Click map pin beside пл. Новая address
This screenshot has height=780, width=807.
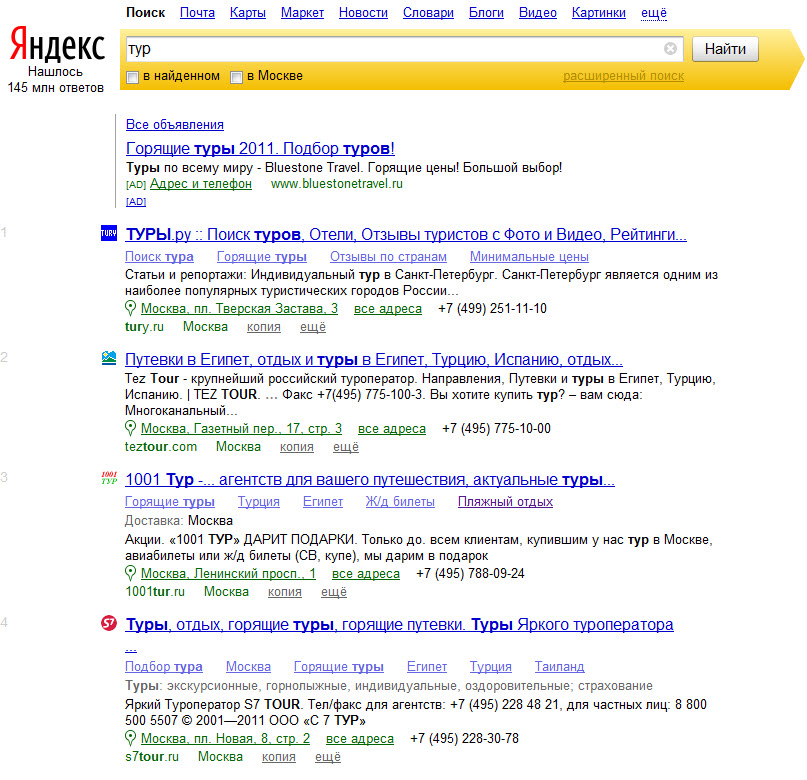(131, 738)
